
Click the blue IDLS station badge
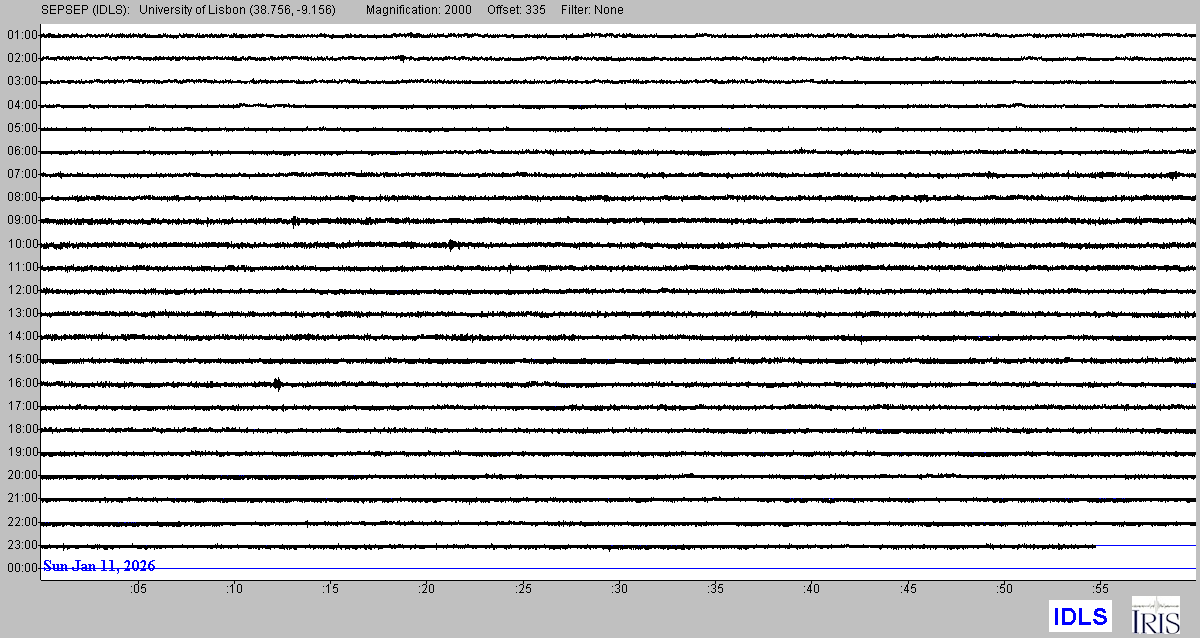coord(1080,616)
